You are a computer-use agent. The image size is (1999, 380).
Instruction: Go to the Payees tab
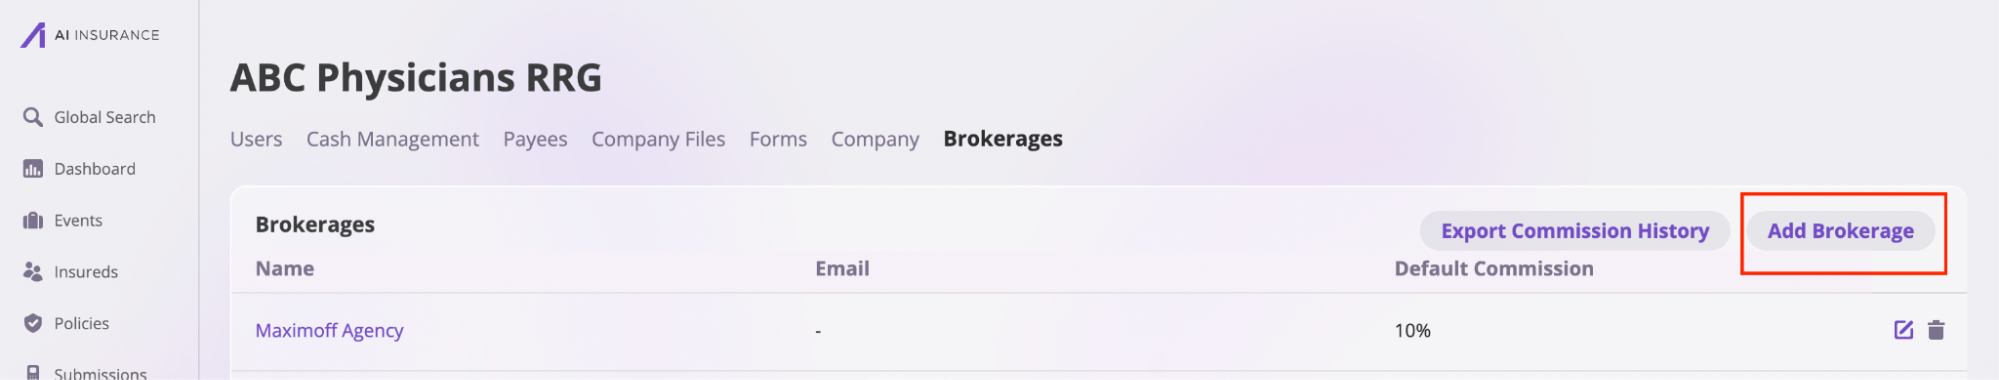535,139
